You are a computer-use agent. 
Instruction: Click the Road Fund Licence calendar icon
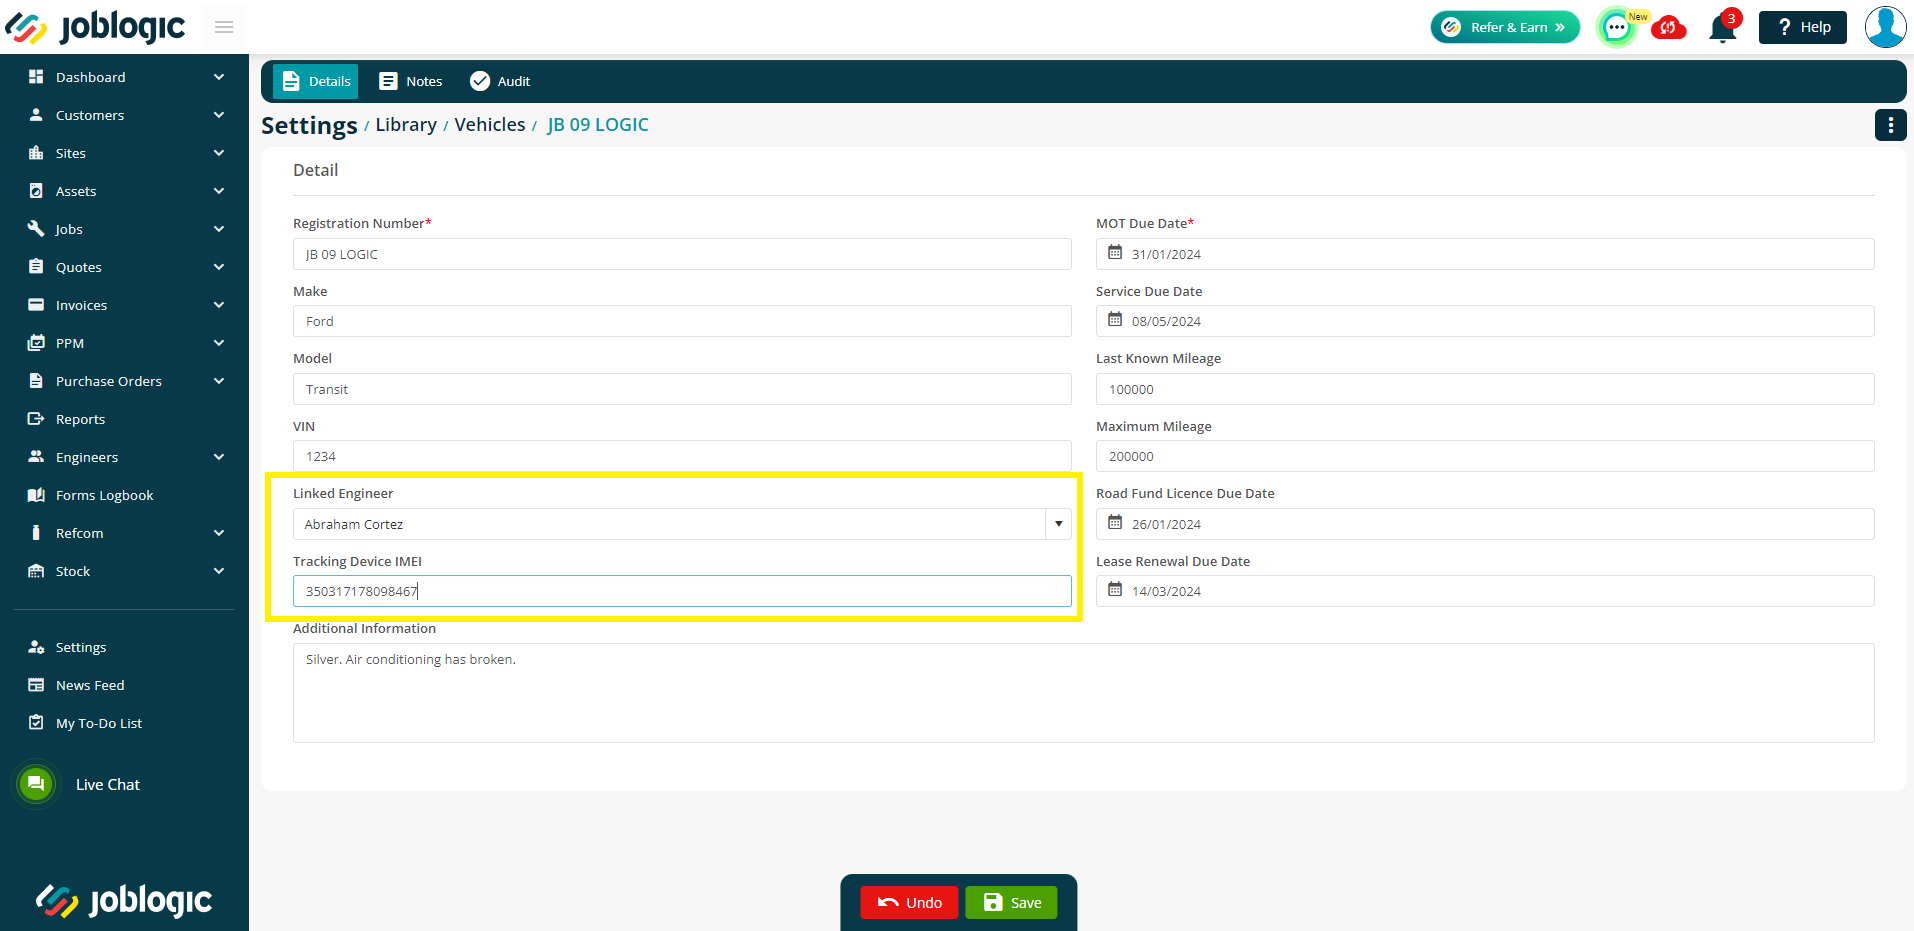tap(1115, 523)
